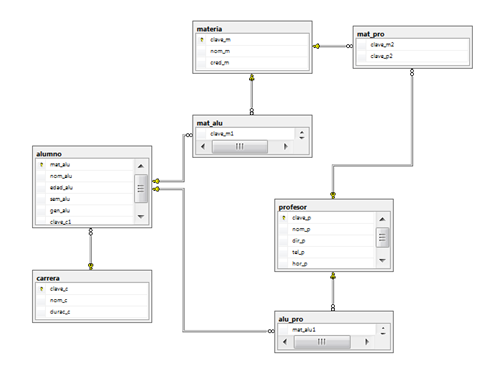The image size is (484, 379).
Task: Select the mat_alu table title bar
Action: pyautogui.click(x=252, y=123)
